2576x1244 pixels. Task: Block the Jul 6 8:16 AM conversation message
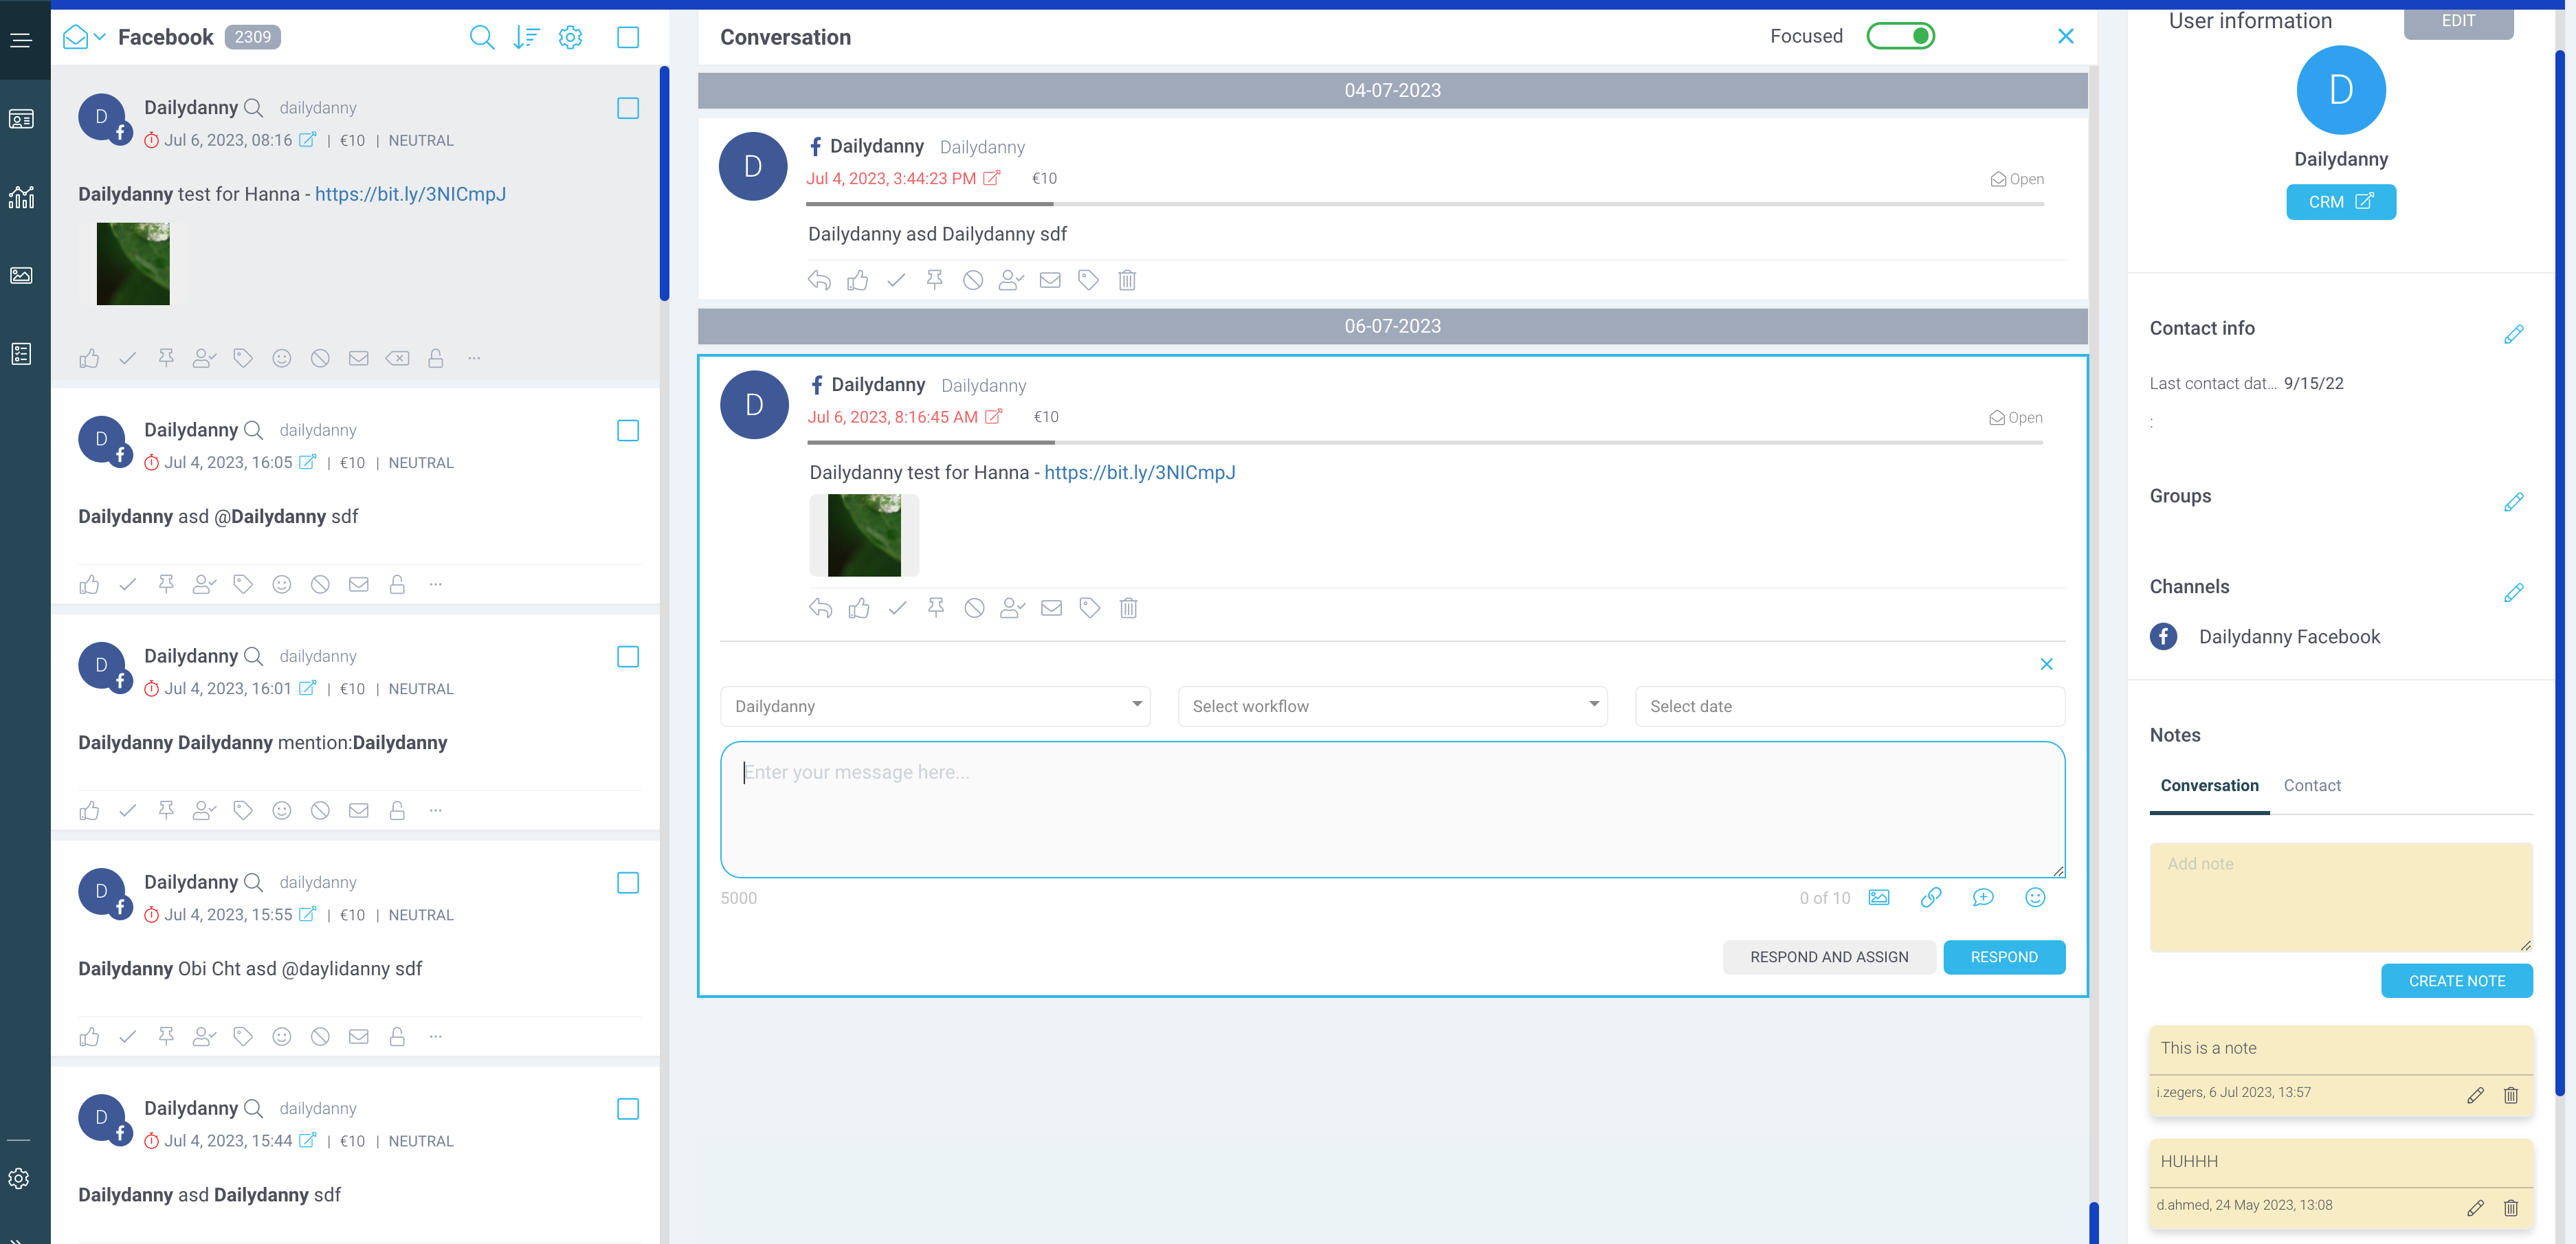[974, 608]
